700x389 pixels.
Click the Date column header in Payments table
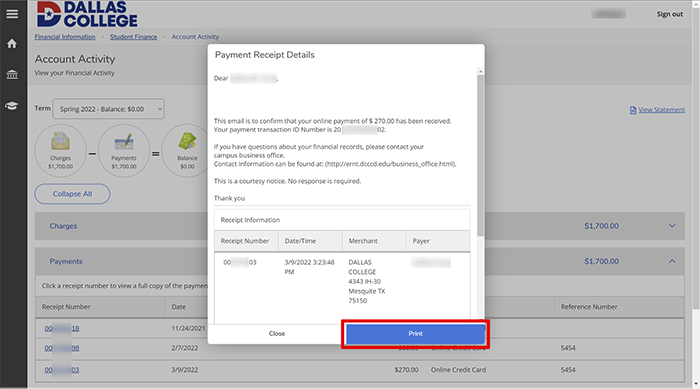click(x=179, y=307)
